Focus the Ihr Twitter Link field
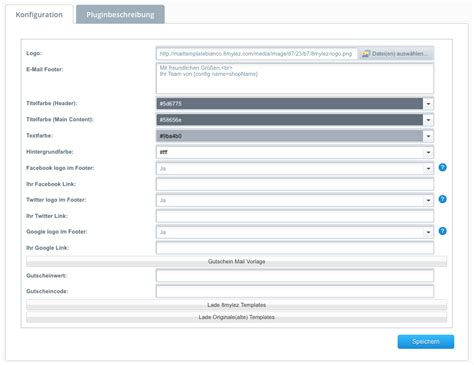 click(x=295, y=216)
